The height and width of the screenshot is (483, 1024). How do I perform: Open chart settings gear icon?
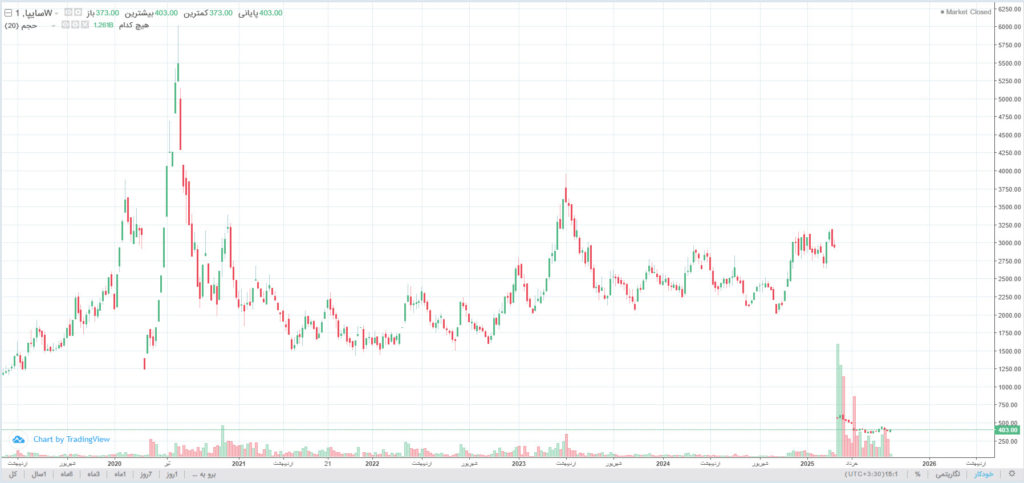pyautogui.click(x=1011, y=474)
